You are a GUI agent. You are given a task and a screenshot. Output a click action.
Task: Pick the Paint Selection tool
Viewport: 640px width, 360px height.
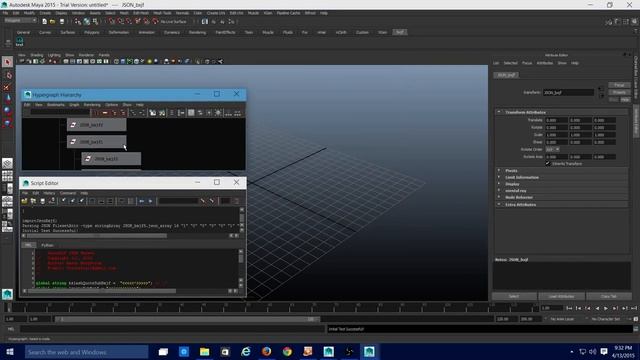point(7,87)
